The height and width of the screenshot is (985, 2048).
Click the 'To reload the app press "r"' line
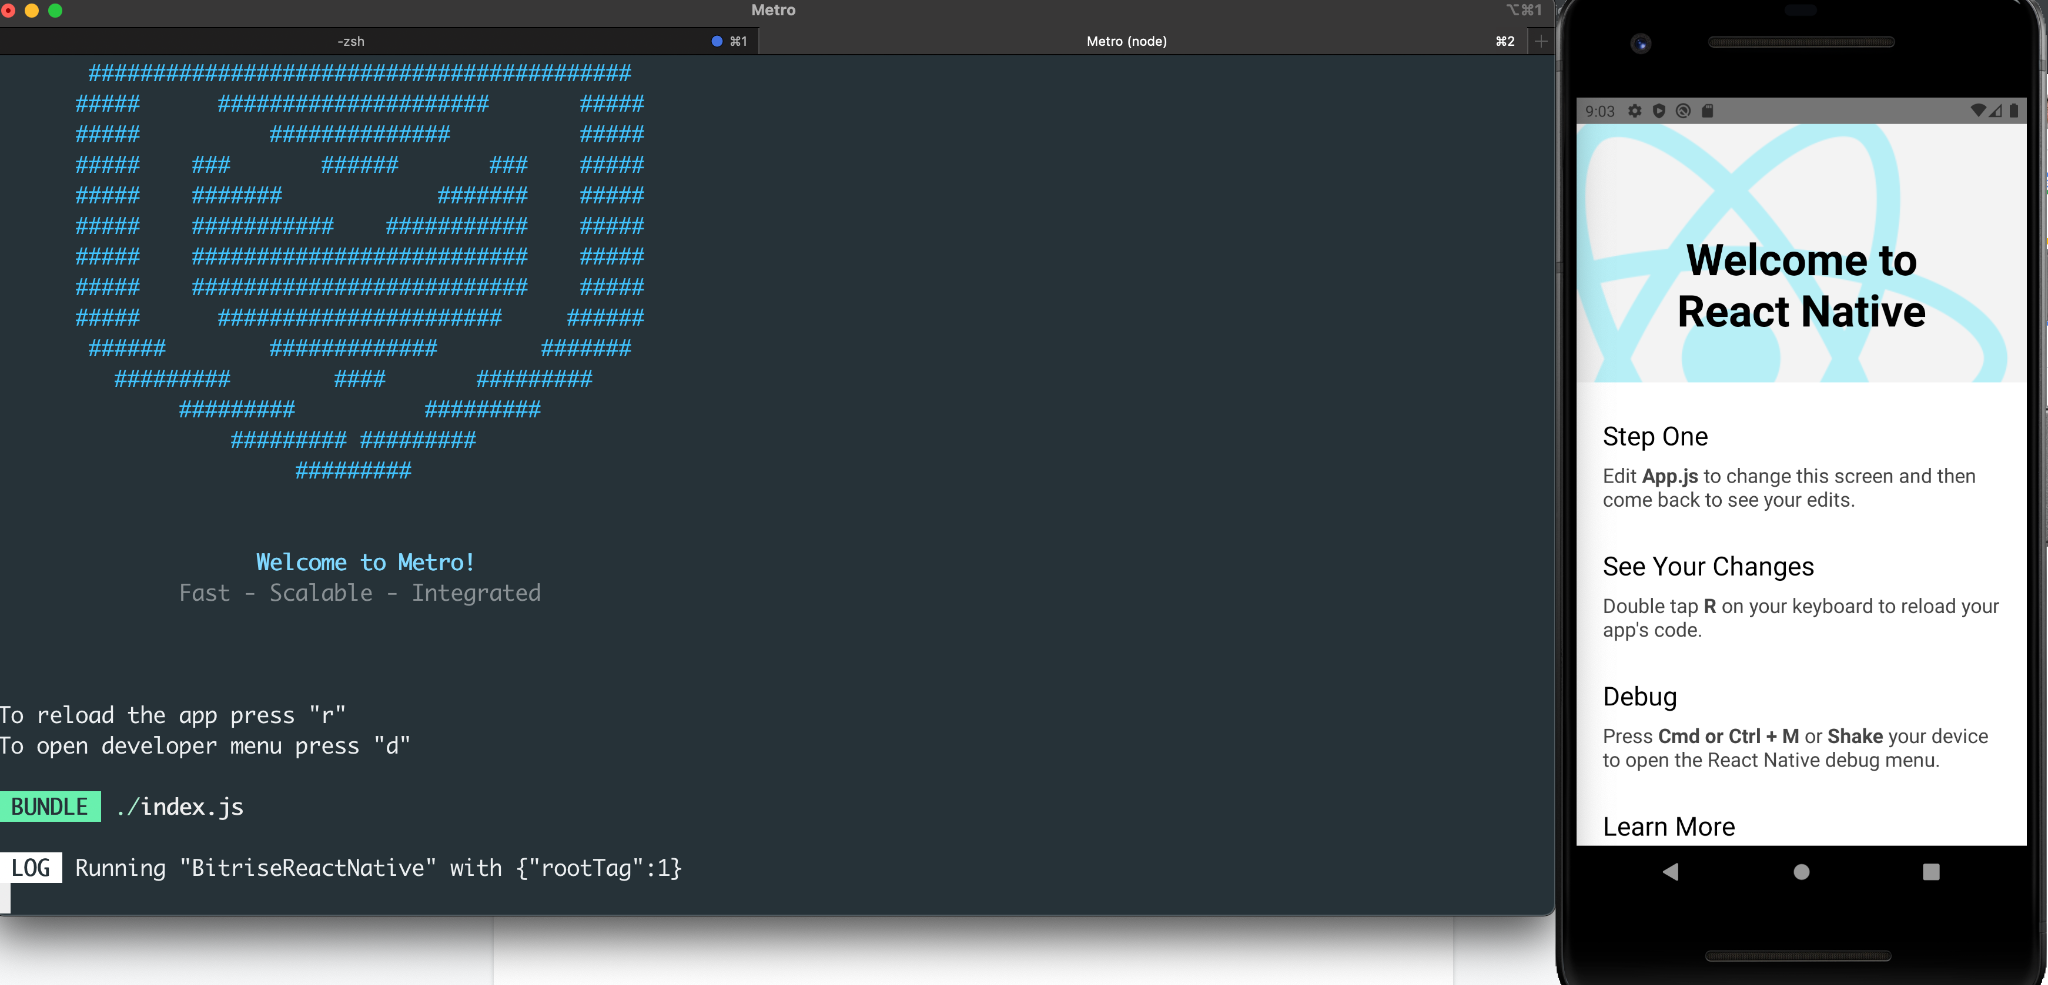tap(173, 715)
